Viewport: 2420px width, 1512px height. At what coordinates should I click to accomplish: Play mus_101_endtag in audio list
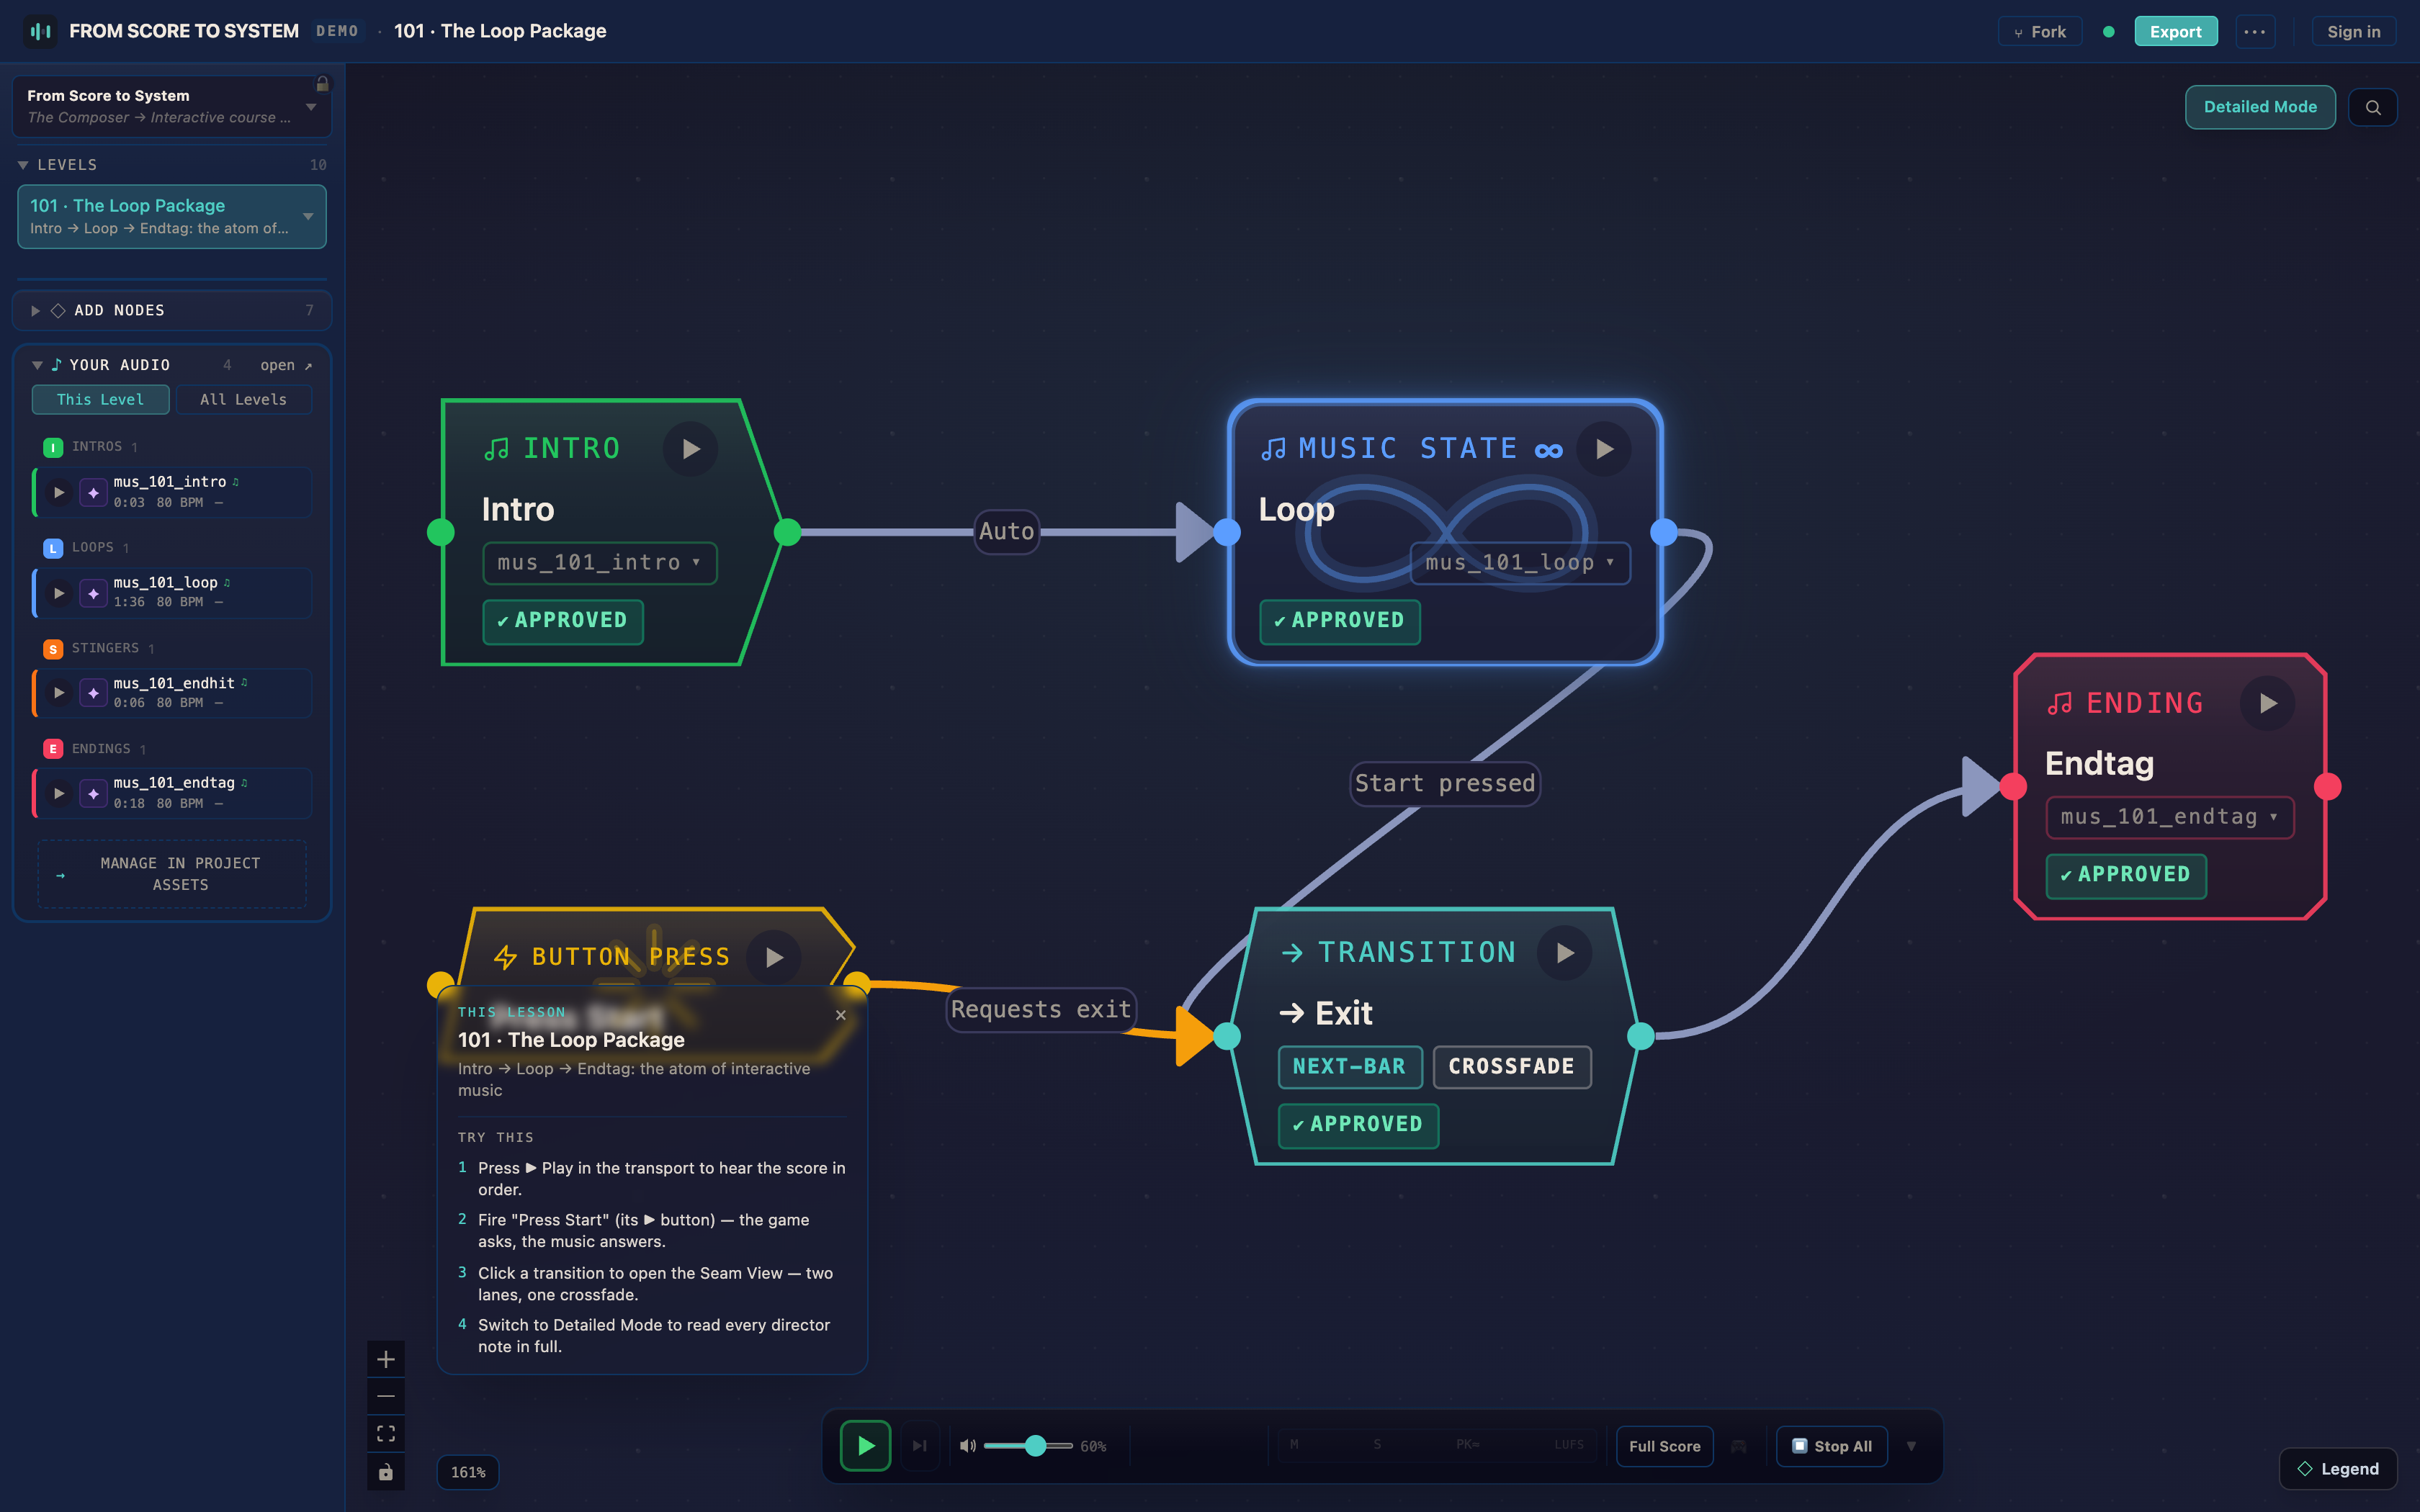tap(59, 793)
